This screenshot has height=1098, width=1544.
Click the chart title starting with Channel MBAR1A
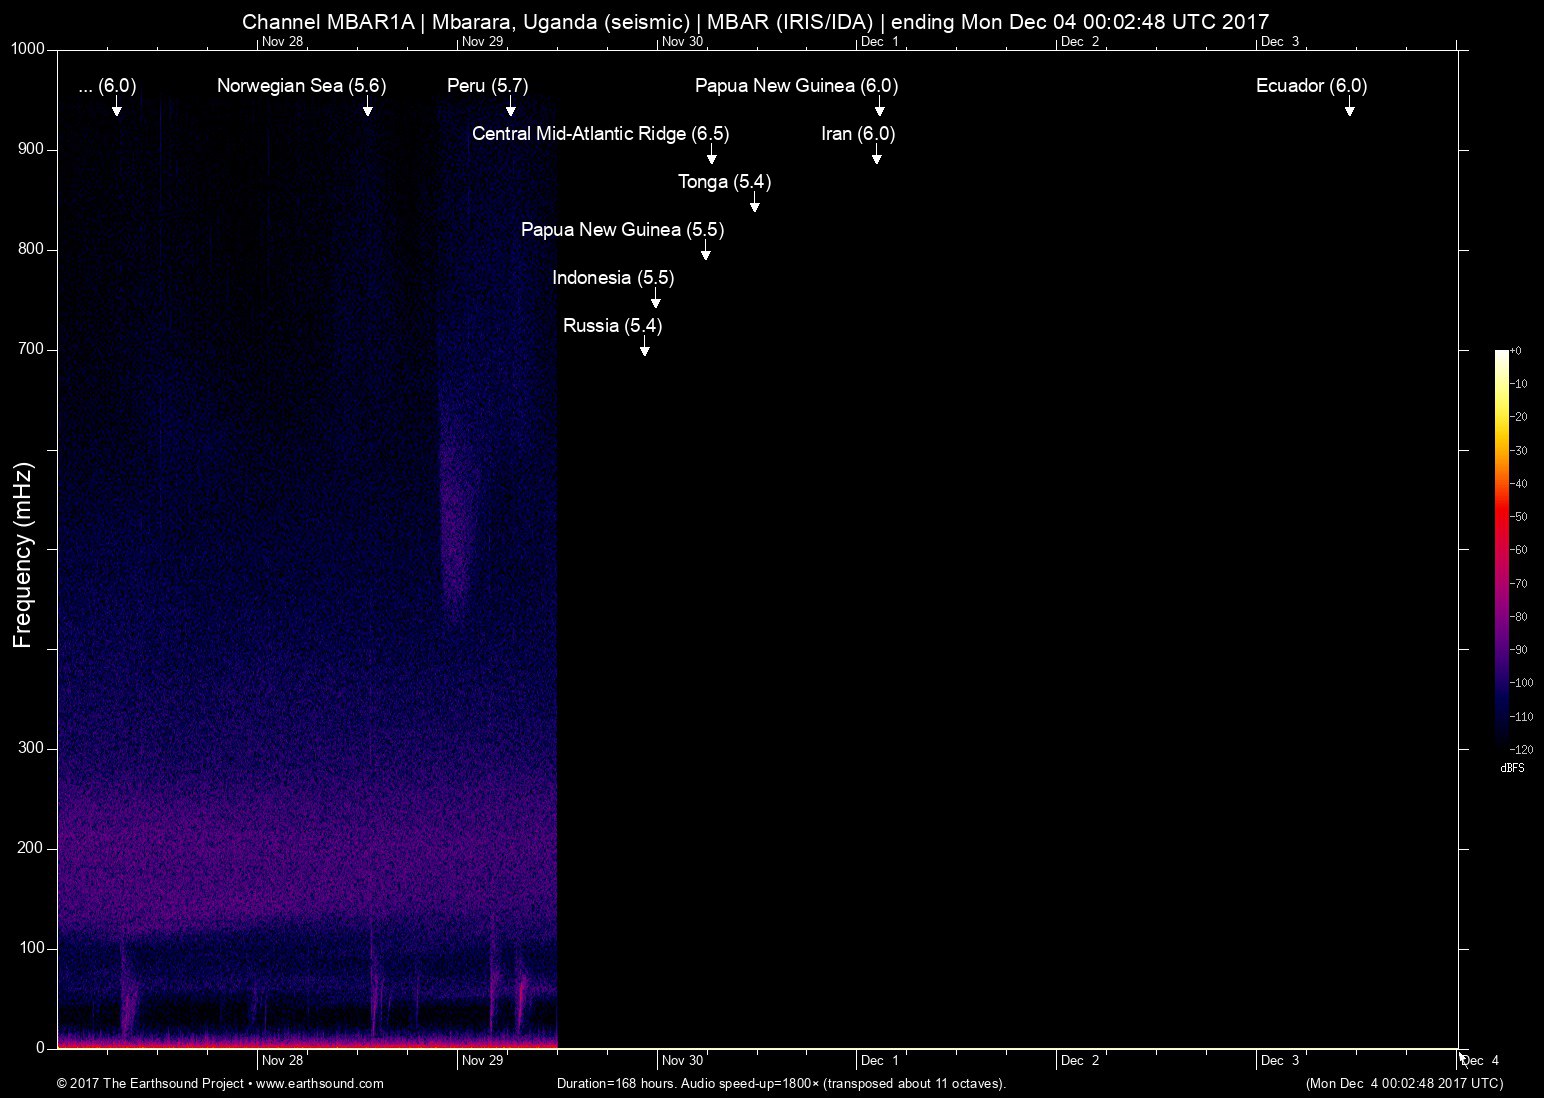tap(755, 21)
